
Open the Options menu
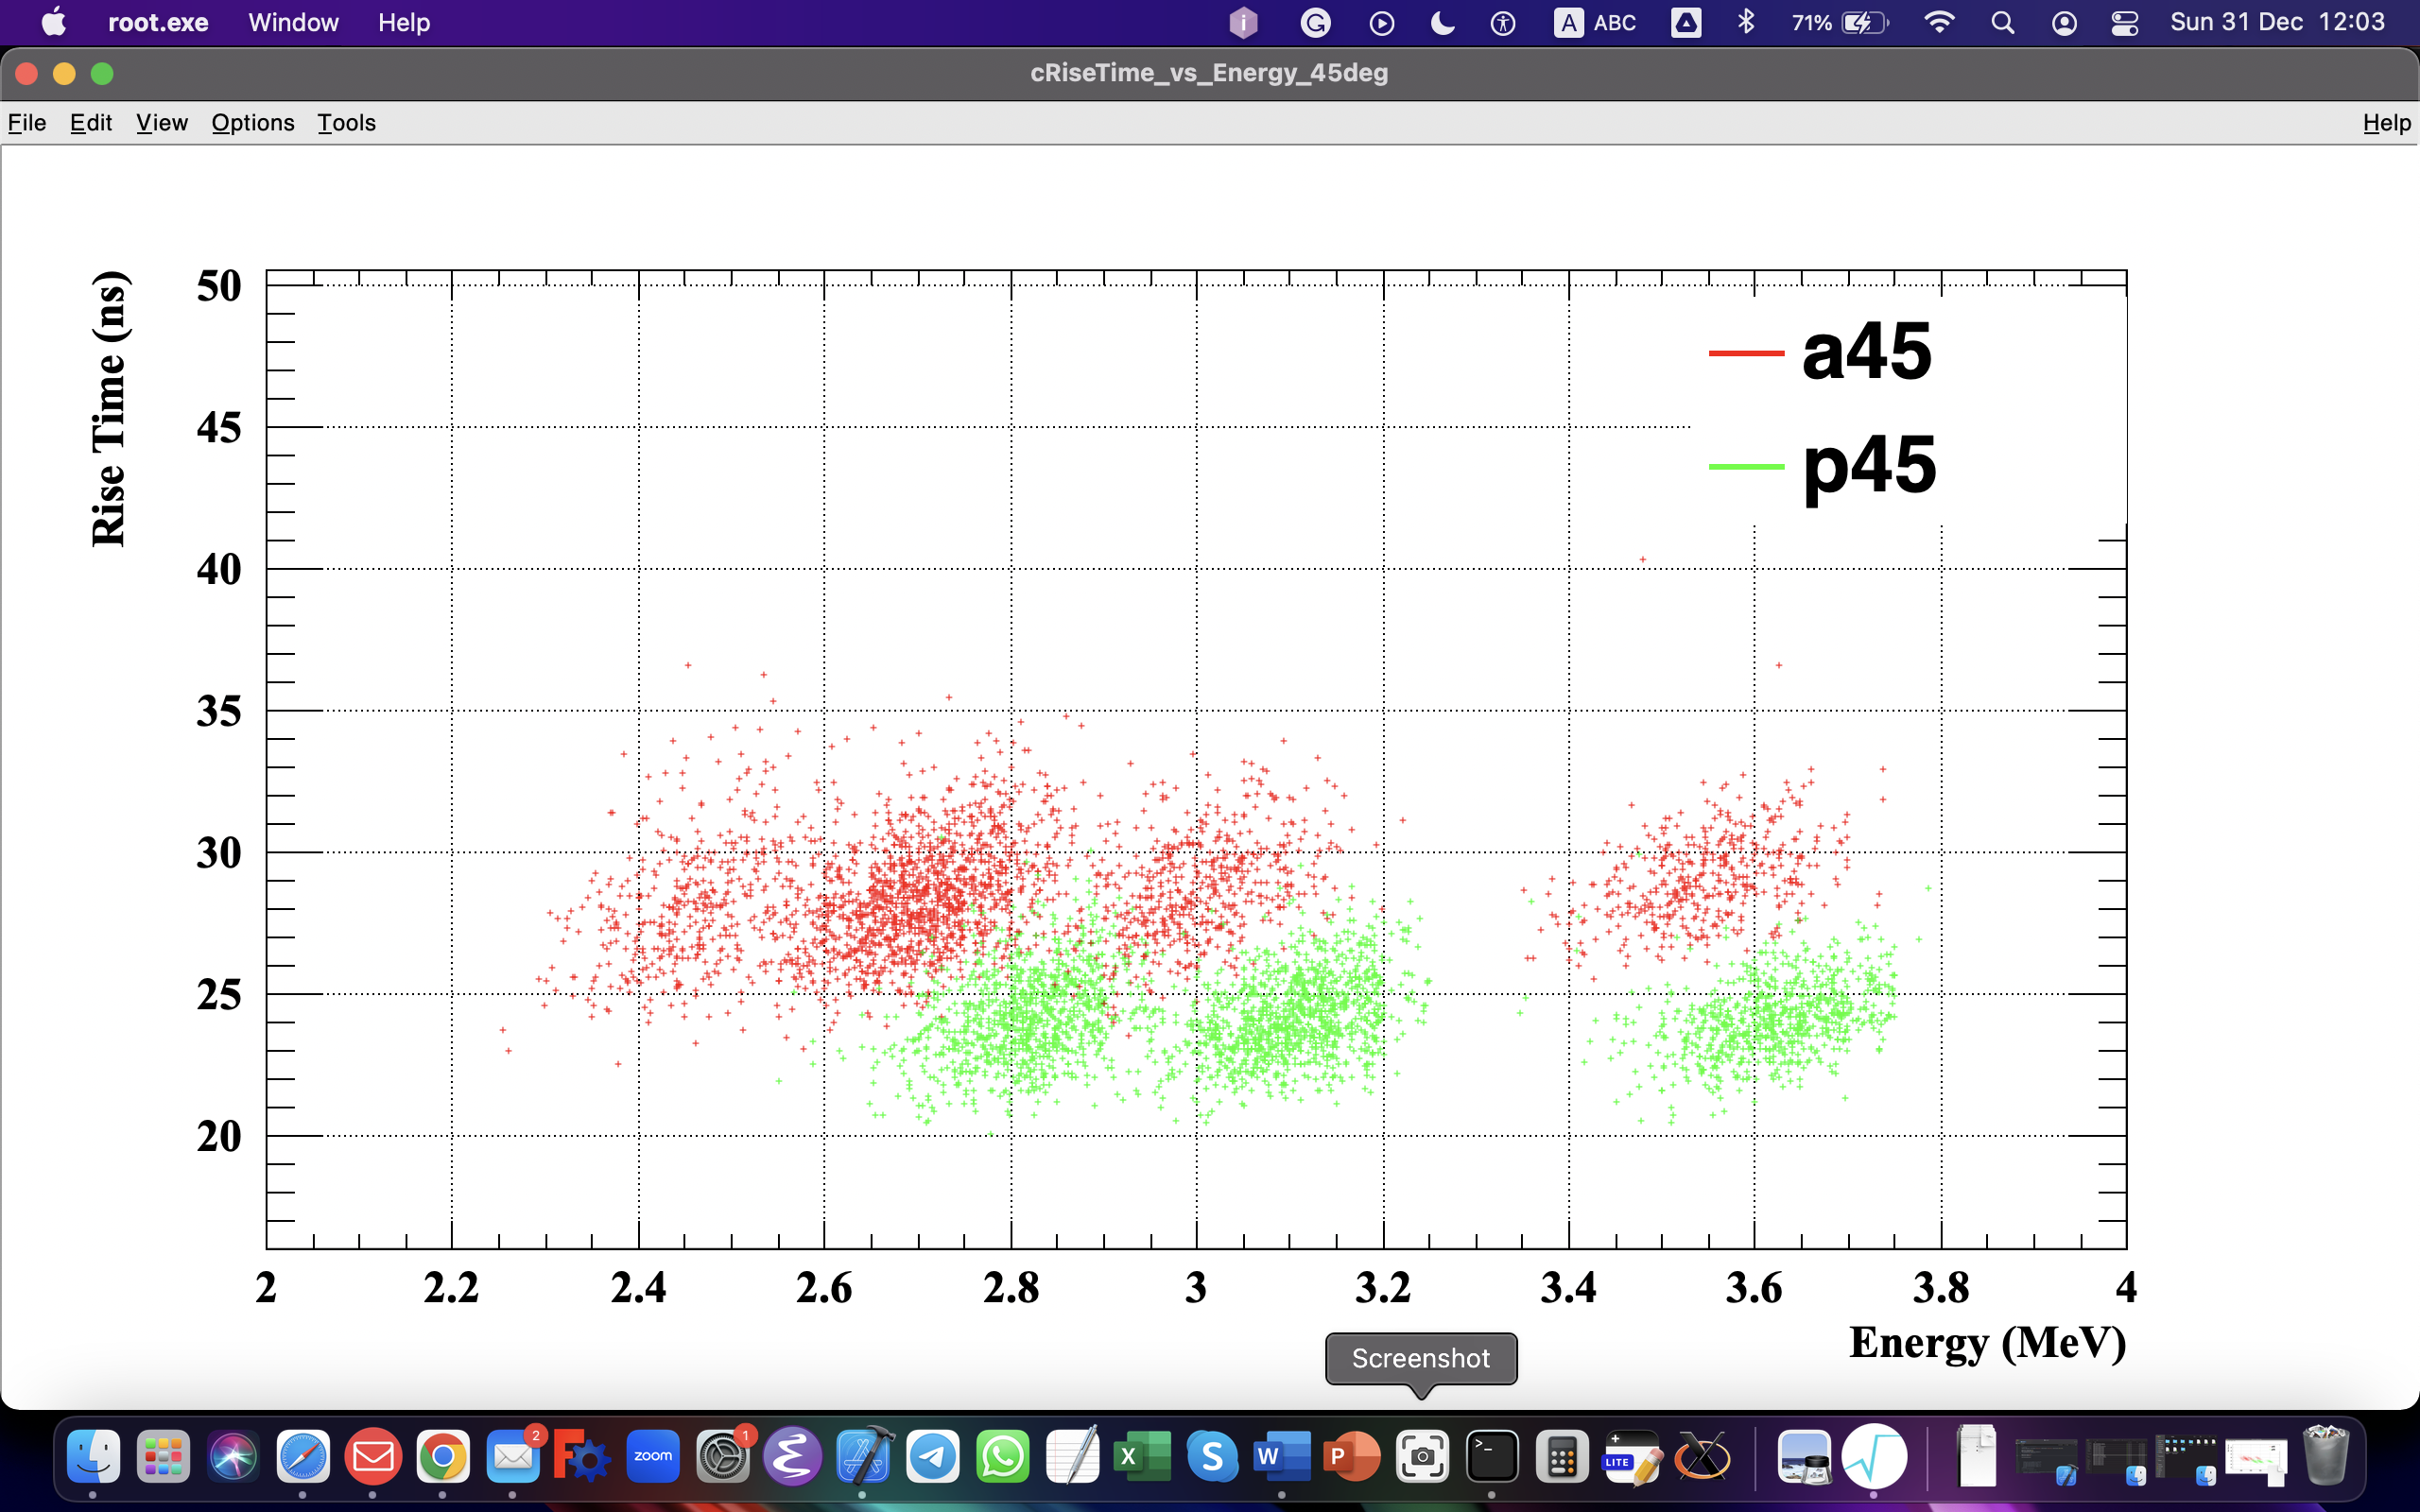pyautogui.click(x=253, y=122)
